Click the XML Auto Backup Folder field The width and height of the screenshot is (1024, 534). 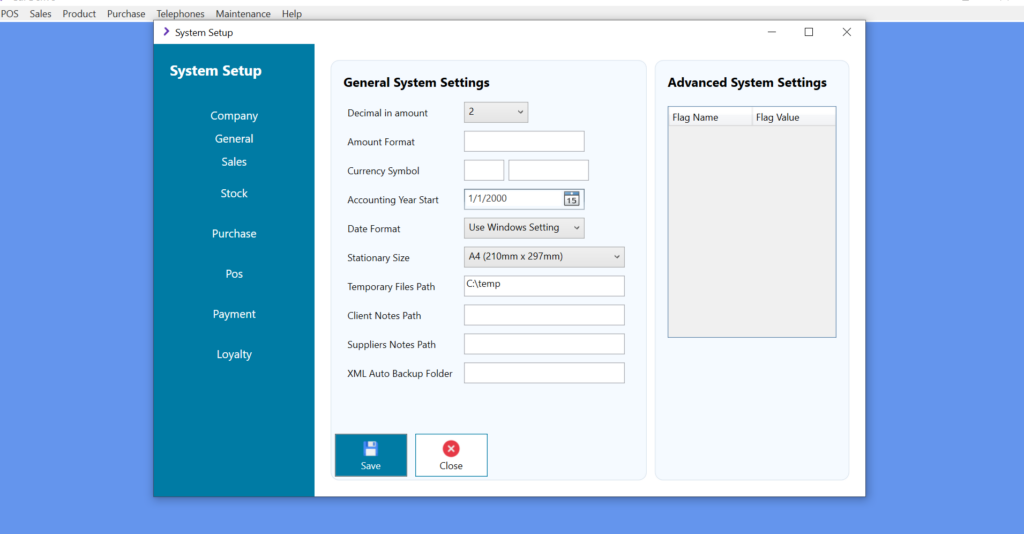544,373
